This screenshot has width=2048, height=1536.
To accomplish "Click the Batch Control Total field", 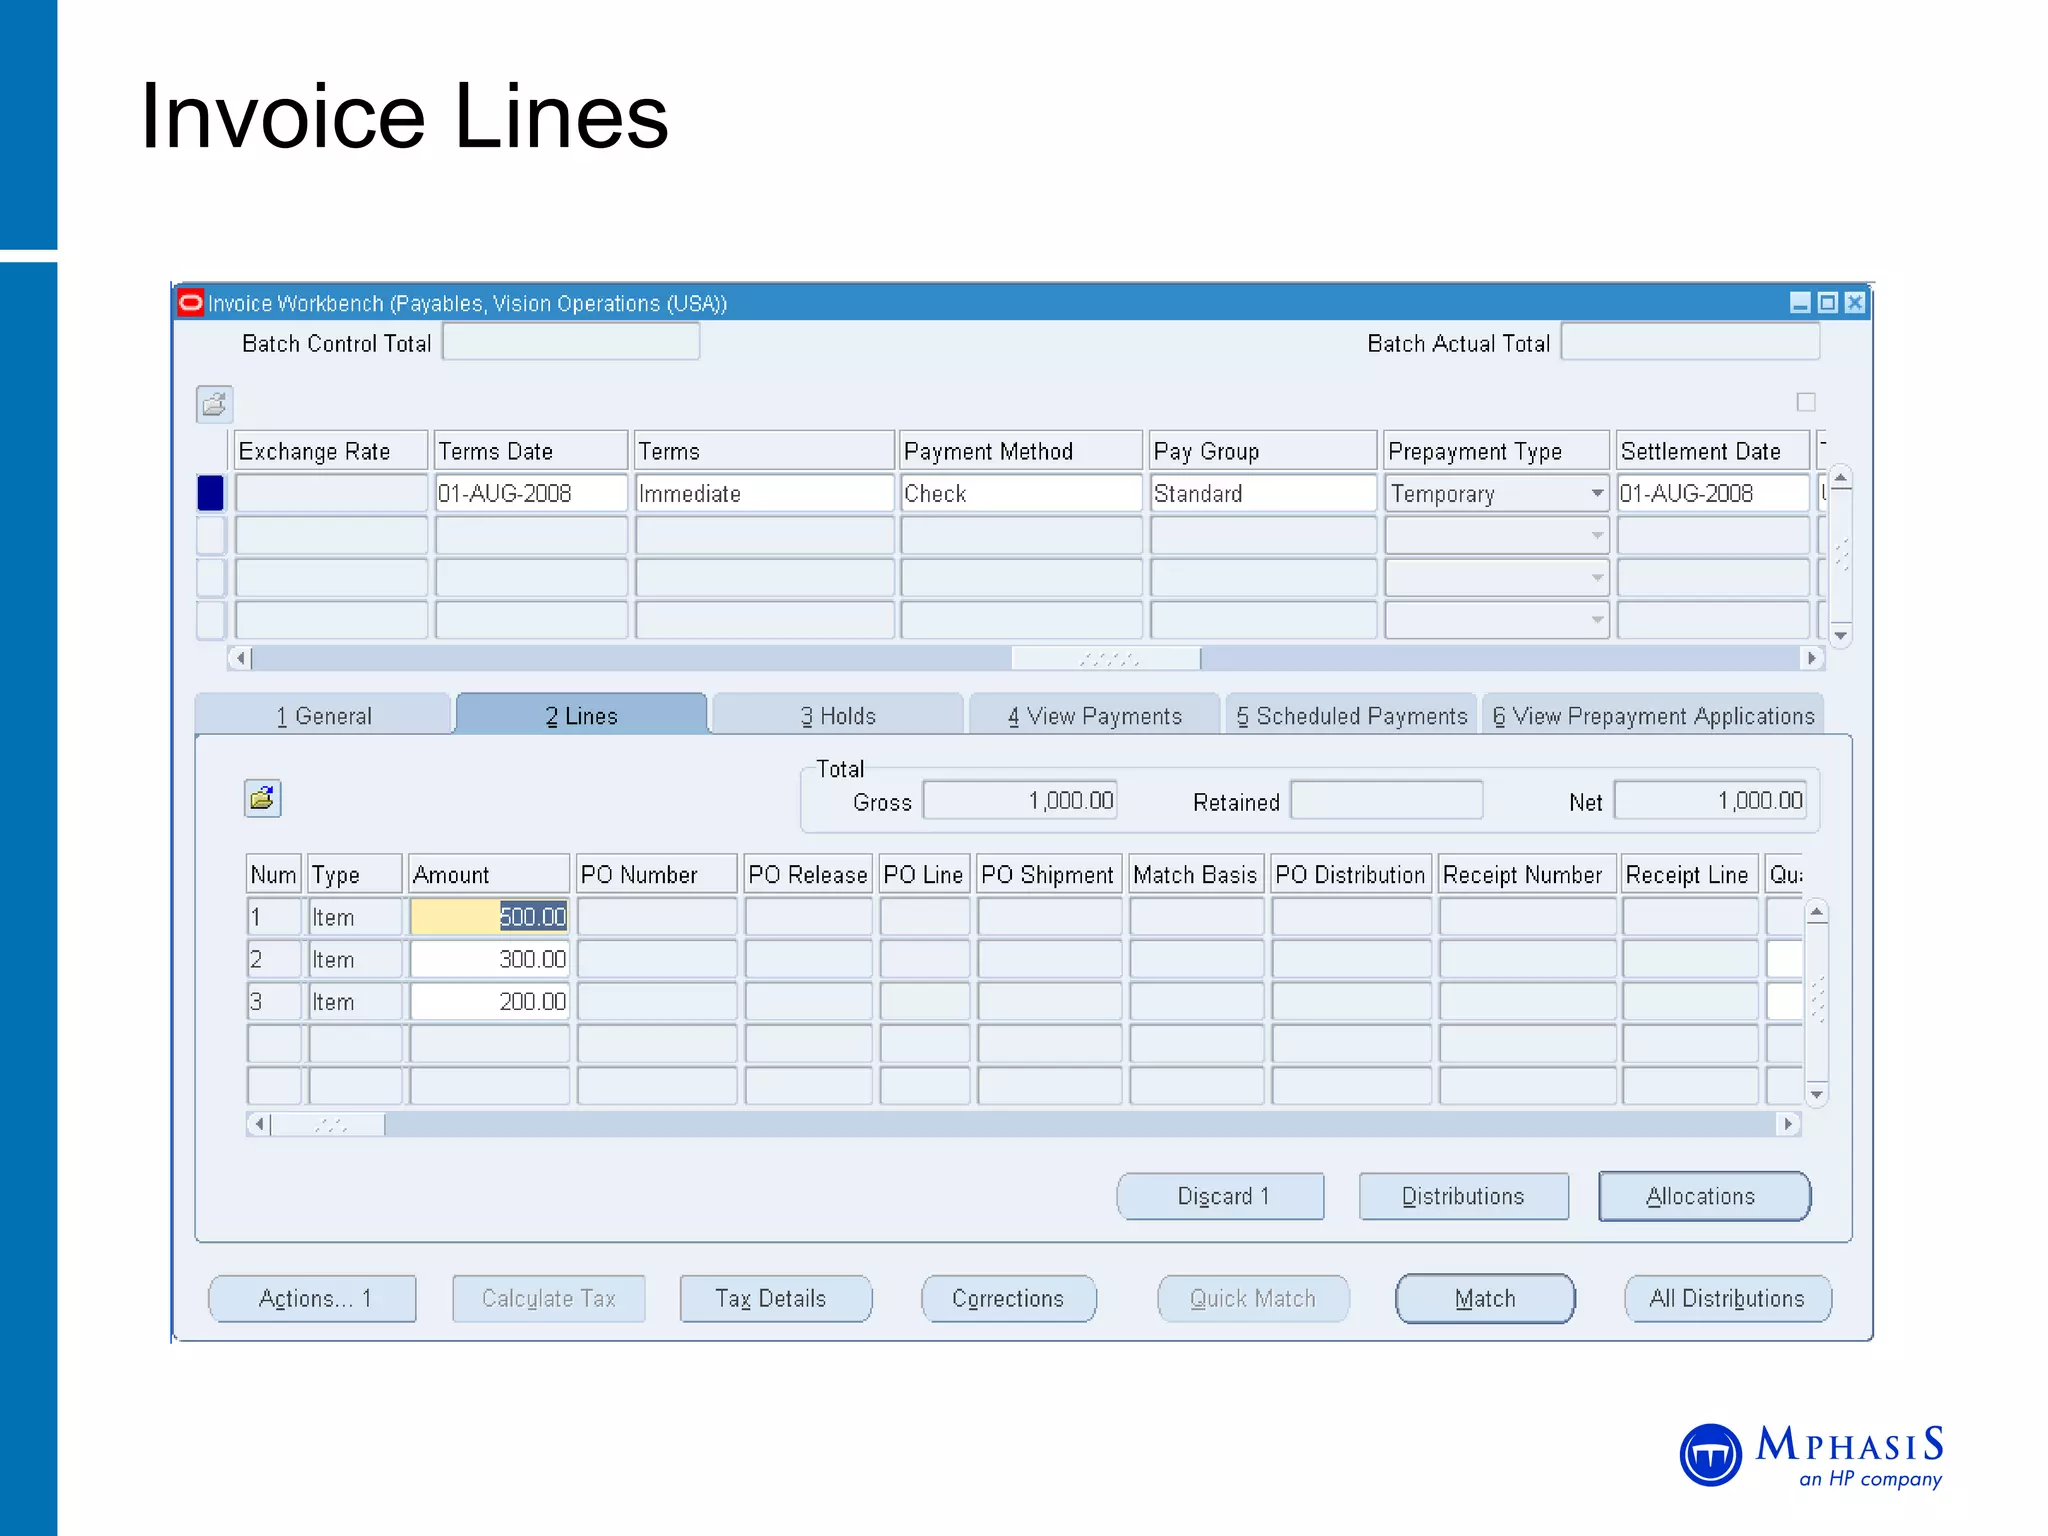I will click(x=571, y=342).
